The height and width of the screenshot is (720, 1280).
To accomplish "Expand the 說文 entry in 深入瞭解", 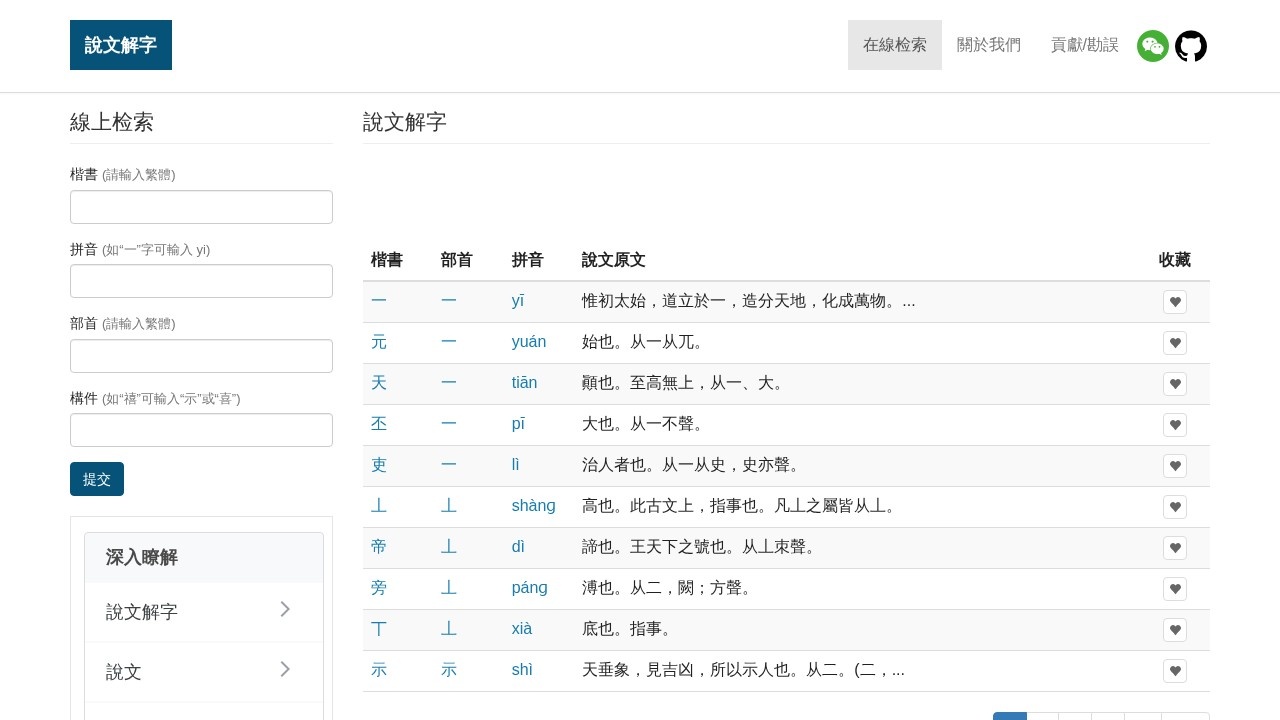I will click(x=203, y=671).
